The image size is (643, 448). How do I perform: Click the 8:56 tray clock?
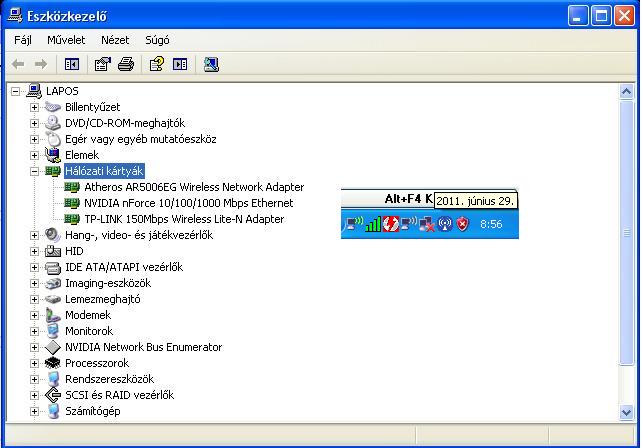click(491, 224)
